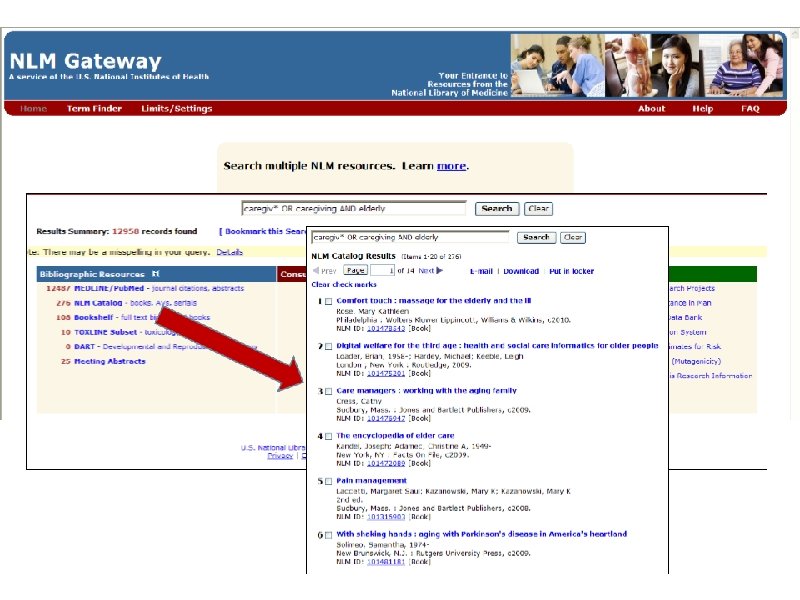
Task: Open the FAQ menu item
Action: [750, 109]
